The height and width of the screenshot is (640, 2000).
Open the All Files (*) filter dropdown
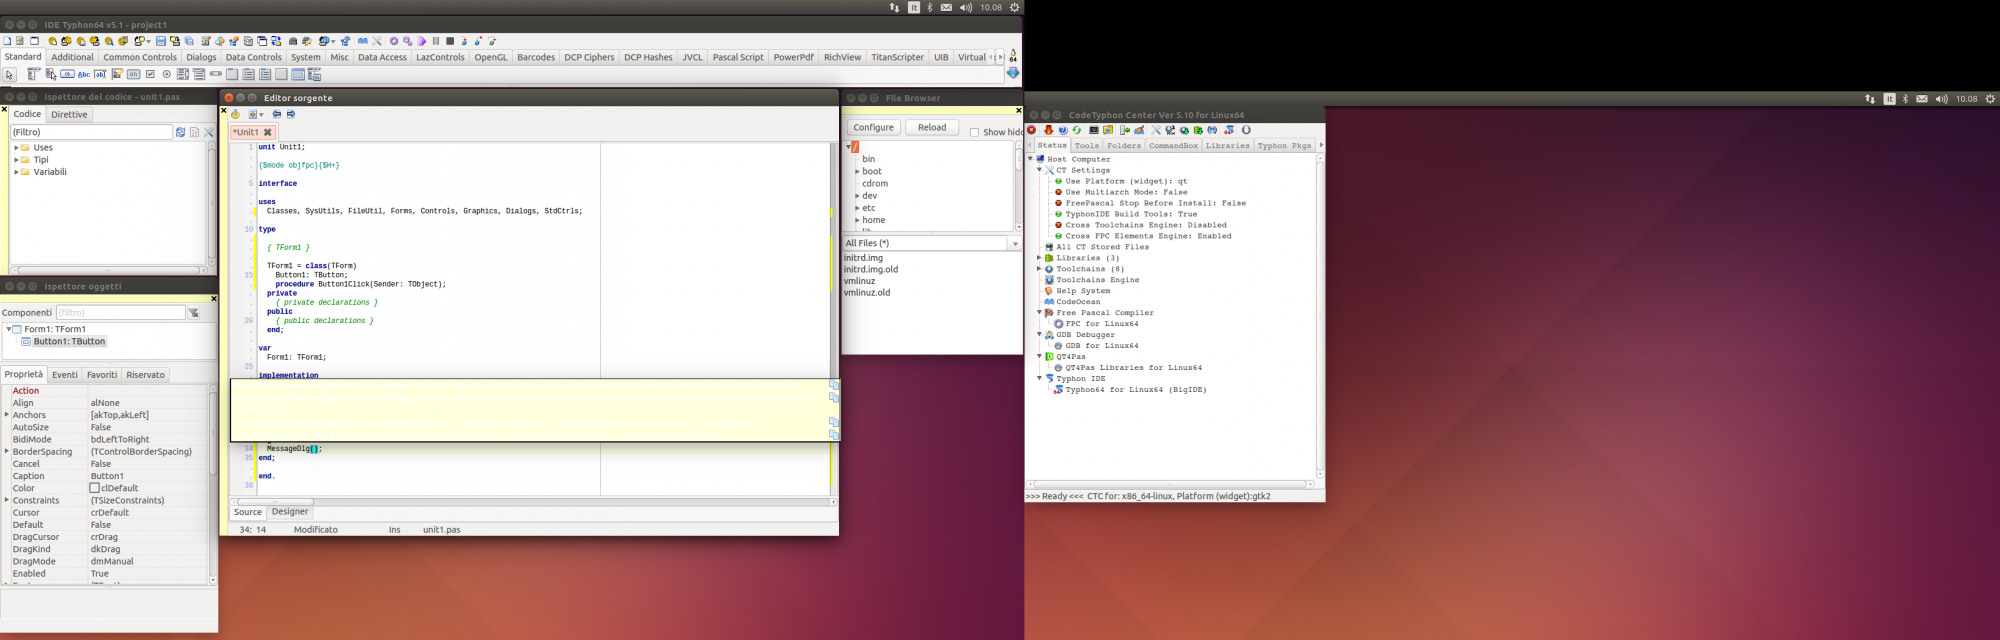(x=1015, y=244)
